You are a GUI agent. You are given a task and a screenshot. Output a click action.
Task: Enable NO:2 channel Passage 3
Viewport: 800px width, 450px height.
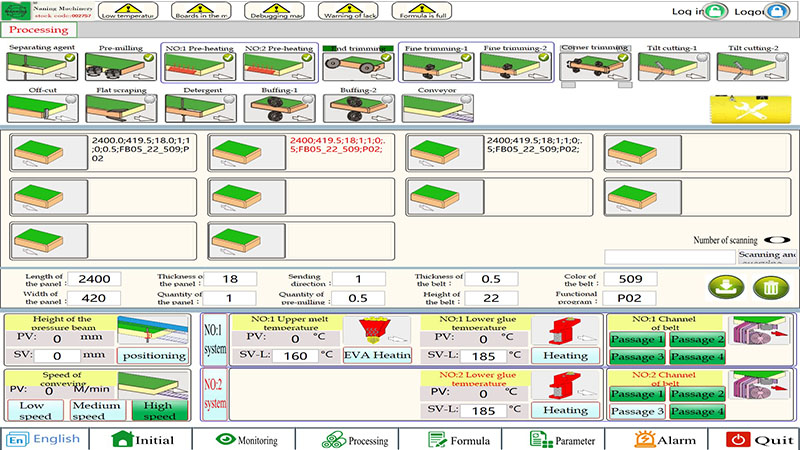[x=636, y=411]
